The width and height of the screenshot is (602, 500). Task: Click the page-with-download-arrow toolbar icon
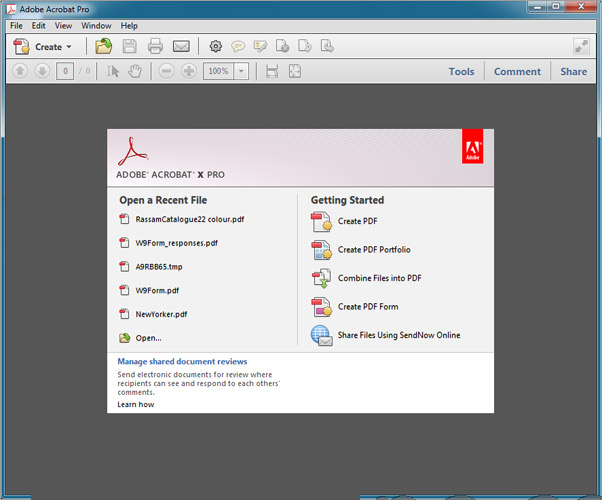pos(327,46)
